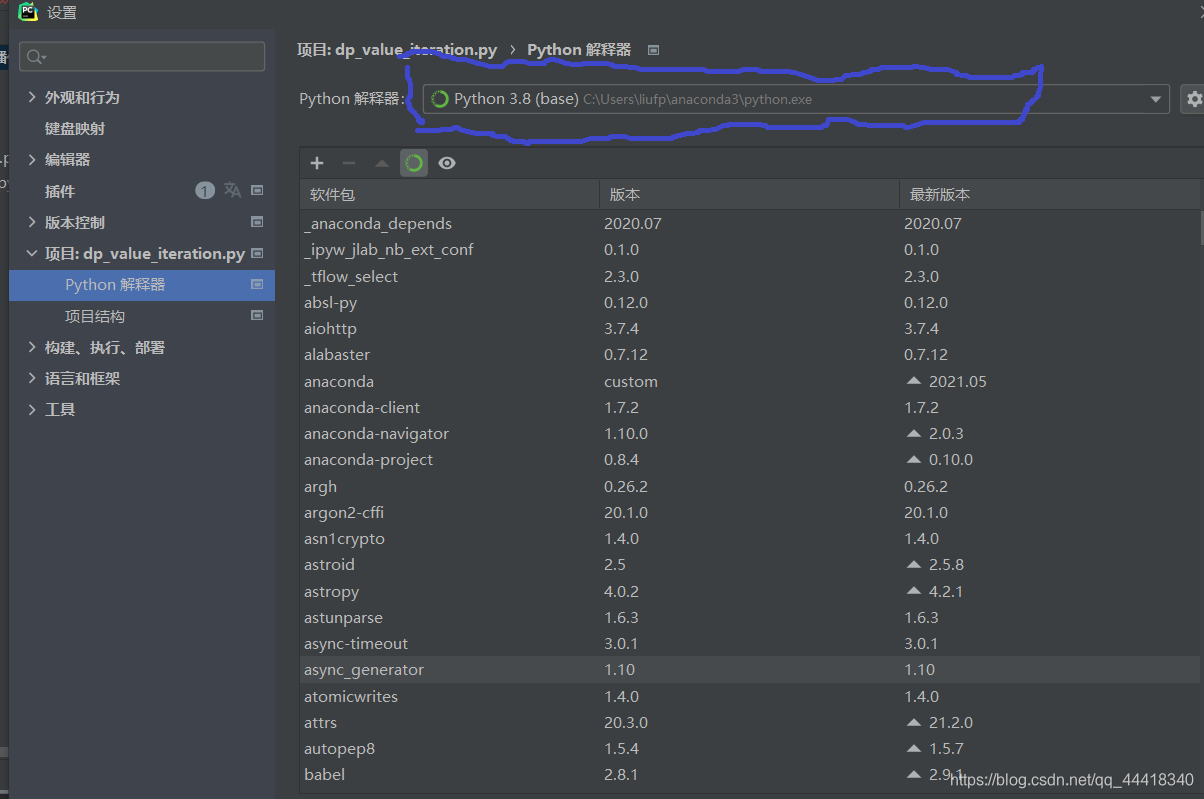Viewport: 1204px width, 799px height.
Task: Click upgrade arrow next to attrs 21.2.0
Action: [x=913, y=722]
